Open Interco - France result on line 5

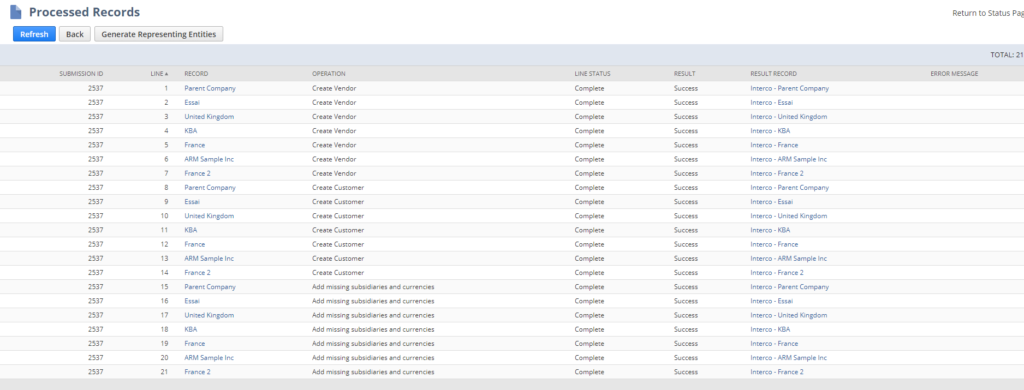point(774,145)
